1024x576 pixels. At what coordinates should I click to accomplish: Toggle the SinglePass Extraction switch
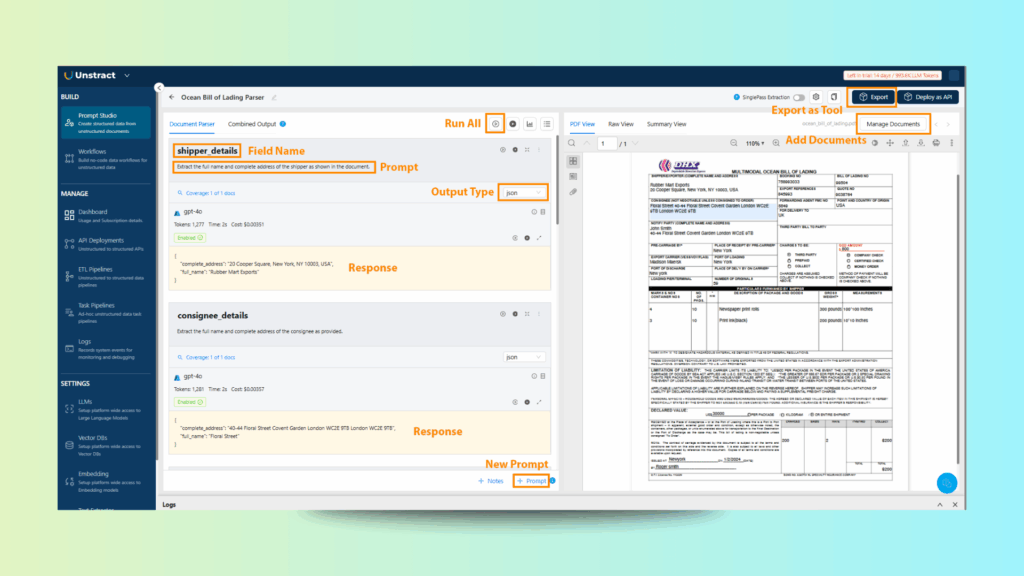coord(799,97)
